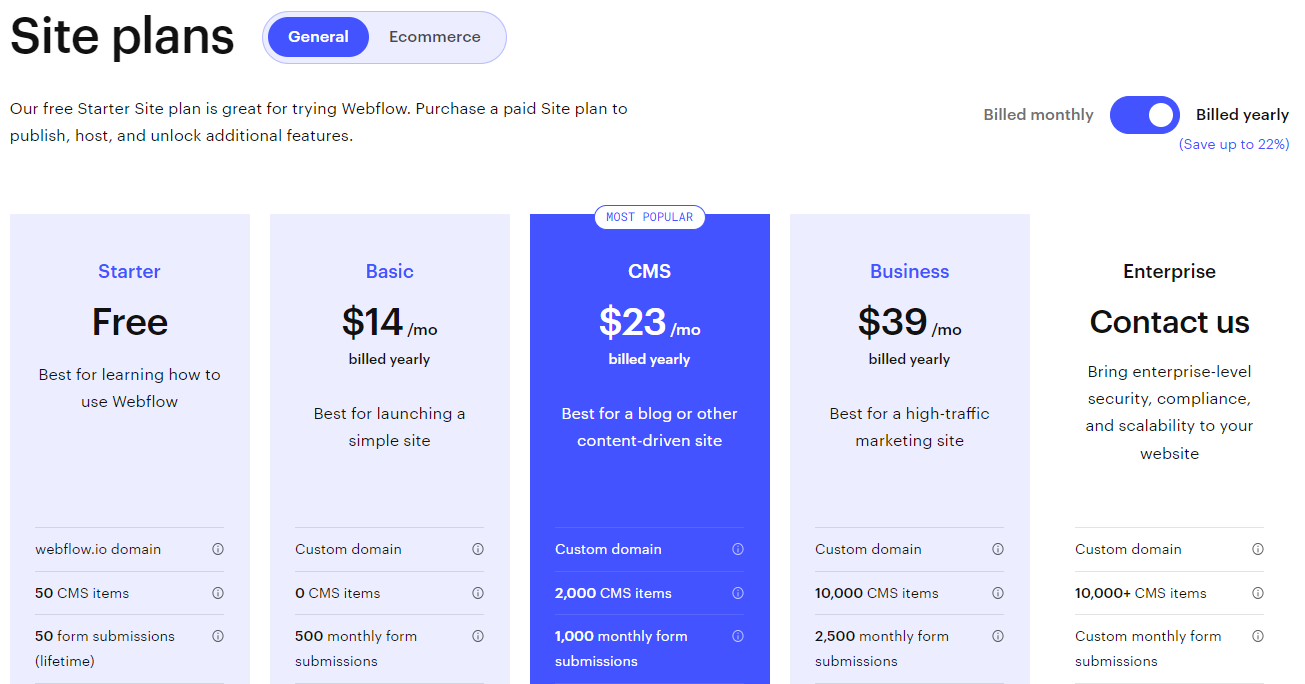Image resolution: width=1305 pixels, height=684 pixels.
Task: Click '500 monthly form submissions' text
Action: pyautogui.click(x=356, y=648)
